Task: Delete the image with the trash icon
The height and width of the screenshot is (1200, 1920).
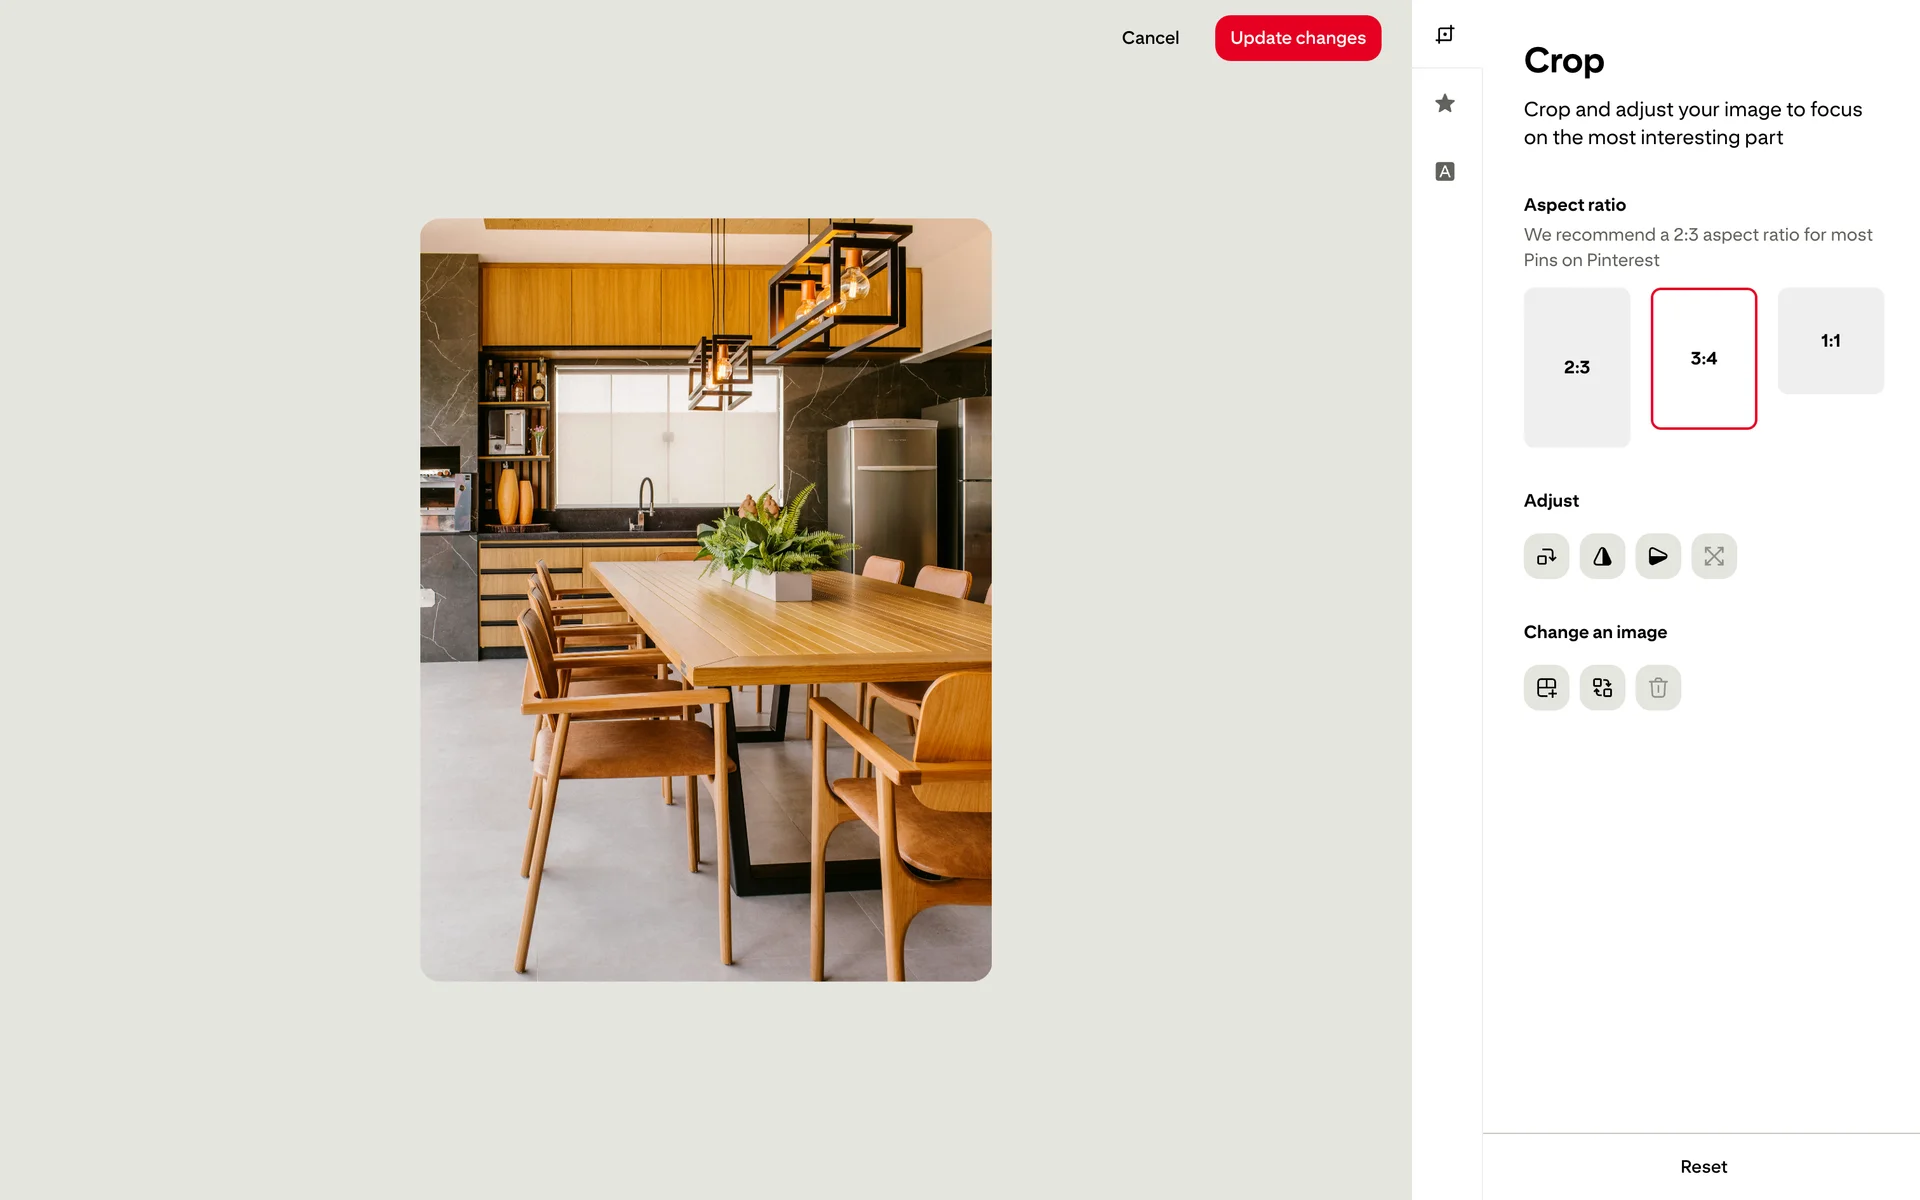Action: [1658, 688]
